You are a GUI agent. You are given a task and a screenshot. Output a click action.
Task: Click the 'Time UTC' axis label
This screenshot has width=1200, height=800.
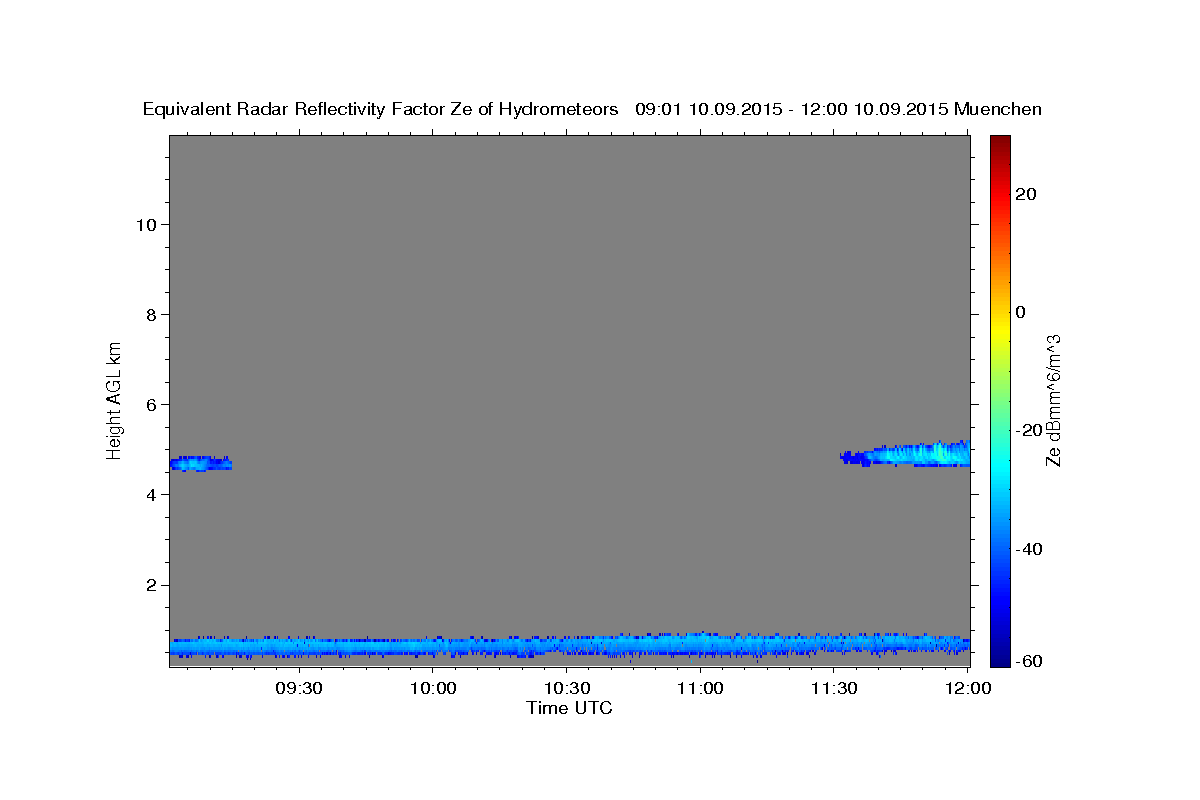pos(569,708)
